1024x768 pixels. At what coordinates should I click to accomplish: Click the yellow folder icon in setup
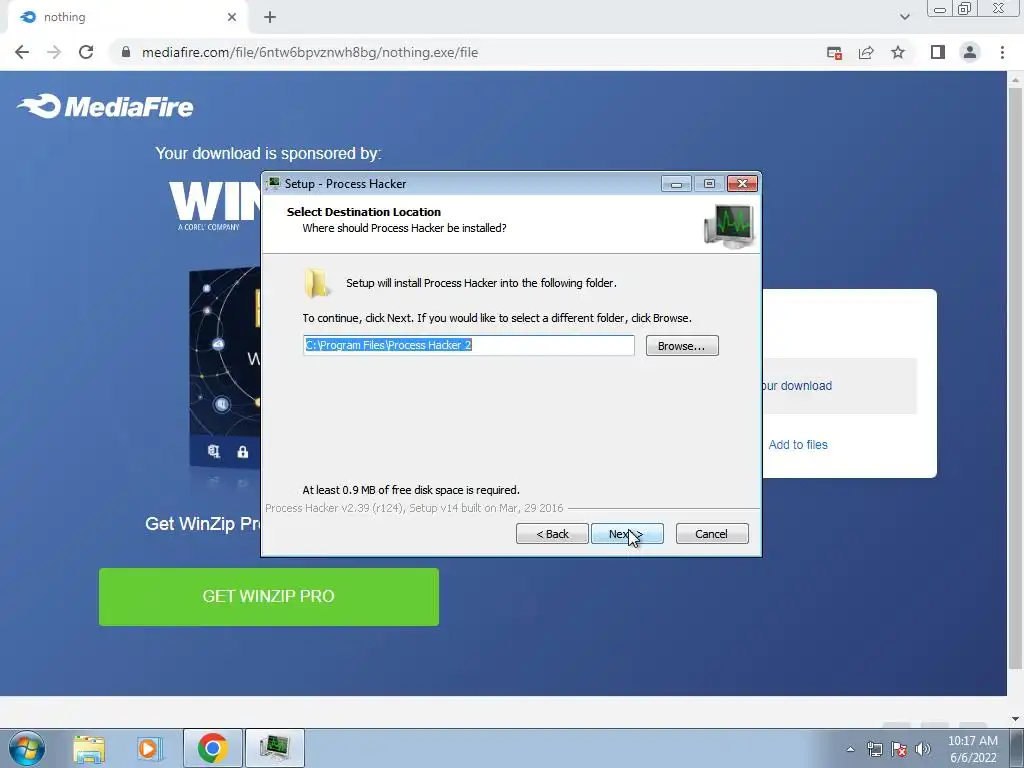click(317, 283)
